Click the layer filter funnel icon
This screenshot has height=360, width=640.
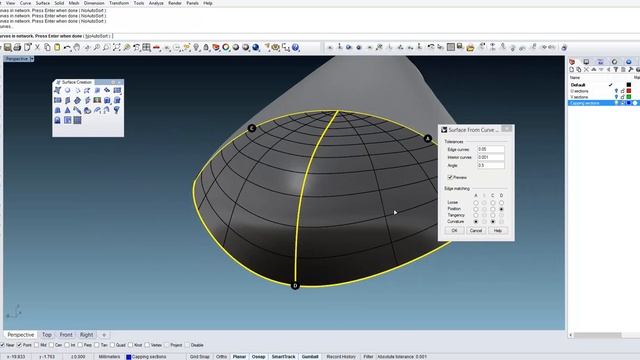[616, 70]
